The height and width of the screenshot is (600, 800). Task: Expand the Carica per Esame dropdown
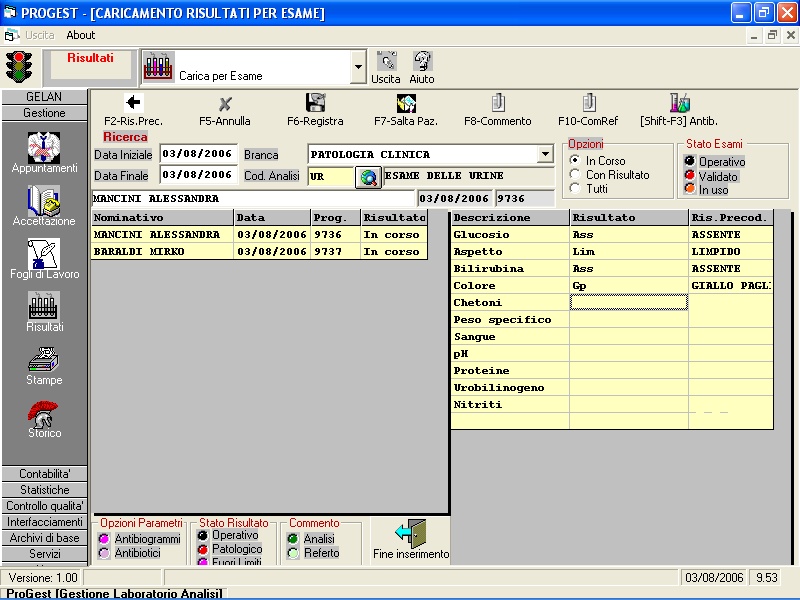click(x=359, y=67)
